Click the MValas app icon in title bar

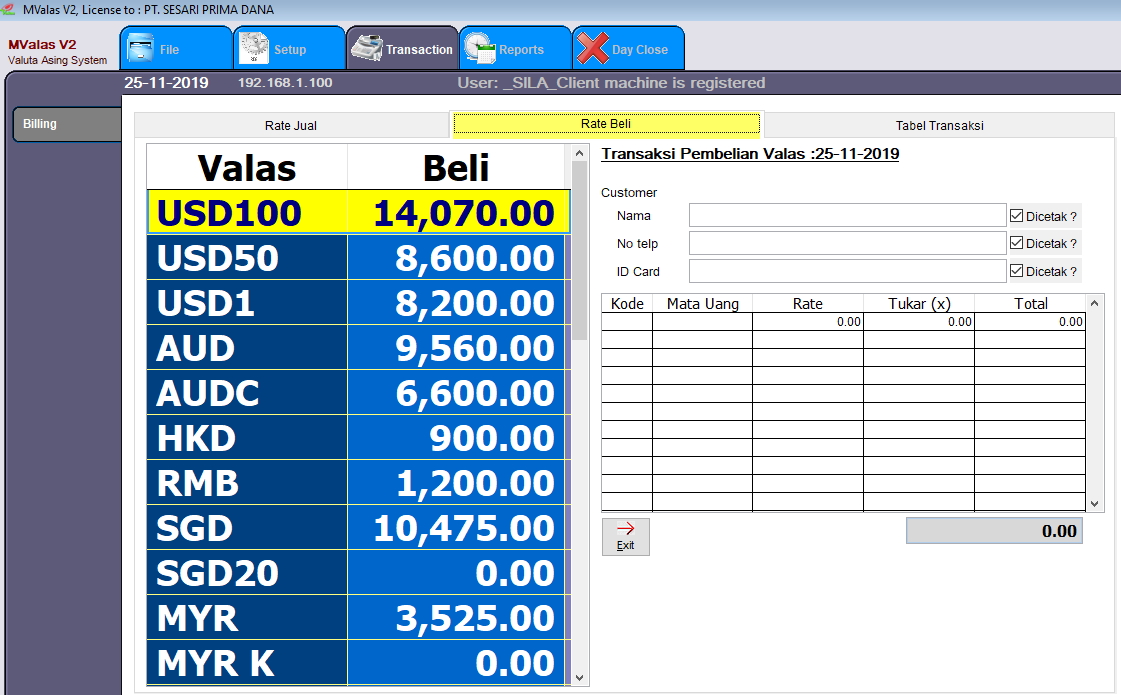click(9, 9)
